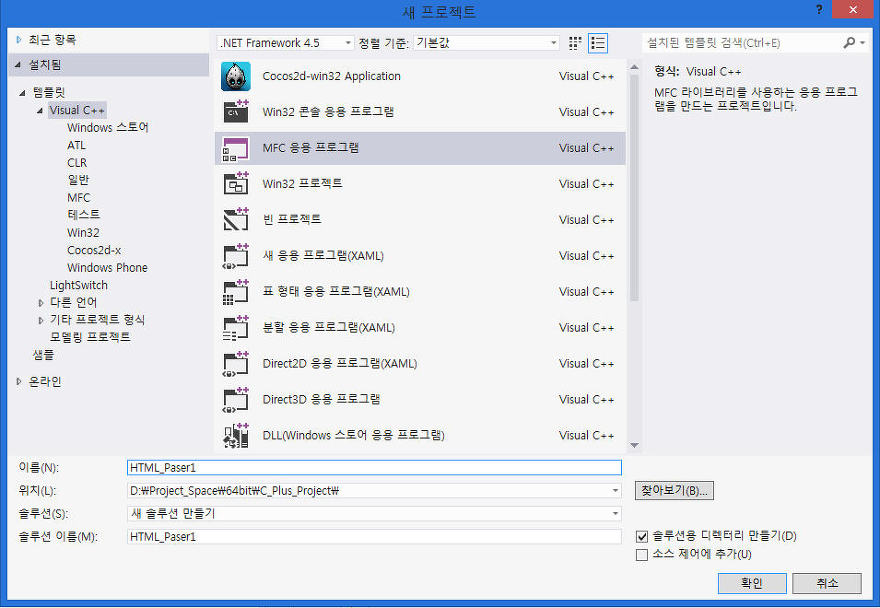Expand the 다른 언어 tree node
The width and height of the screenshot is (880, 608).
click(x=40, y=303)
